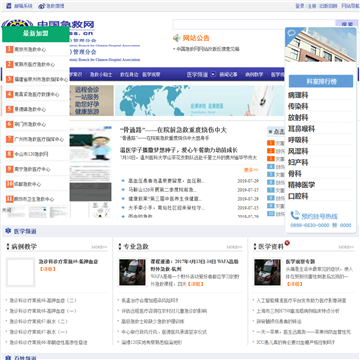
Task: Click the orange rank 1 badge in 点击 ranking
Action: 271,143
